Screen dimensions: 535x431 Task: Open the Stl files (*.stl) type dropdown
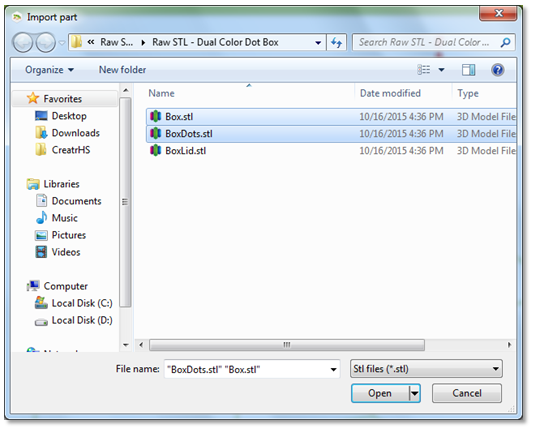pos(426,369)
